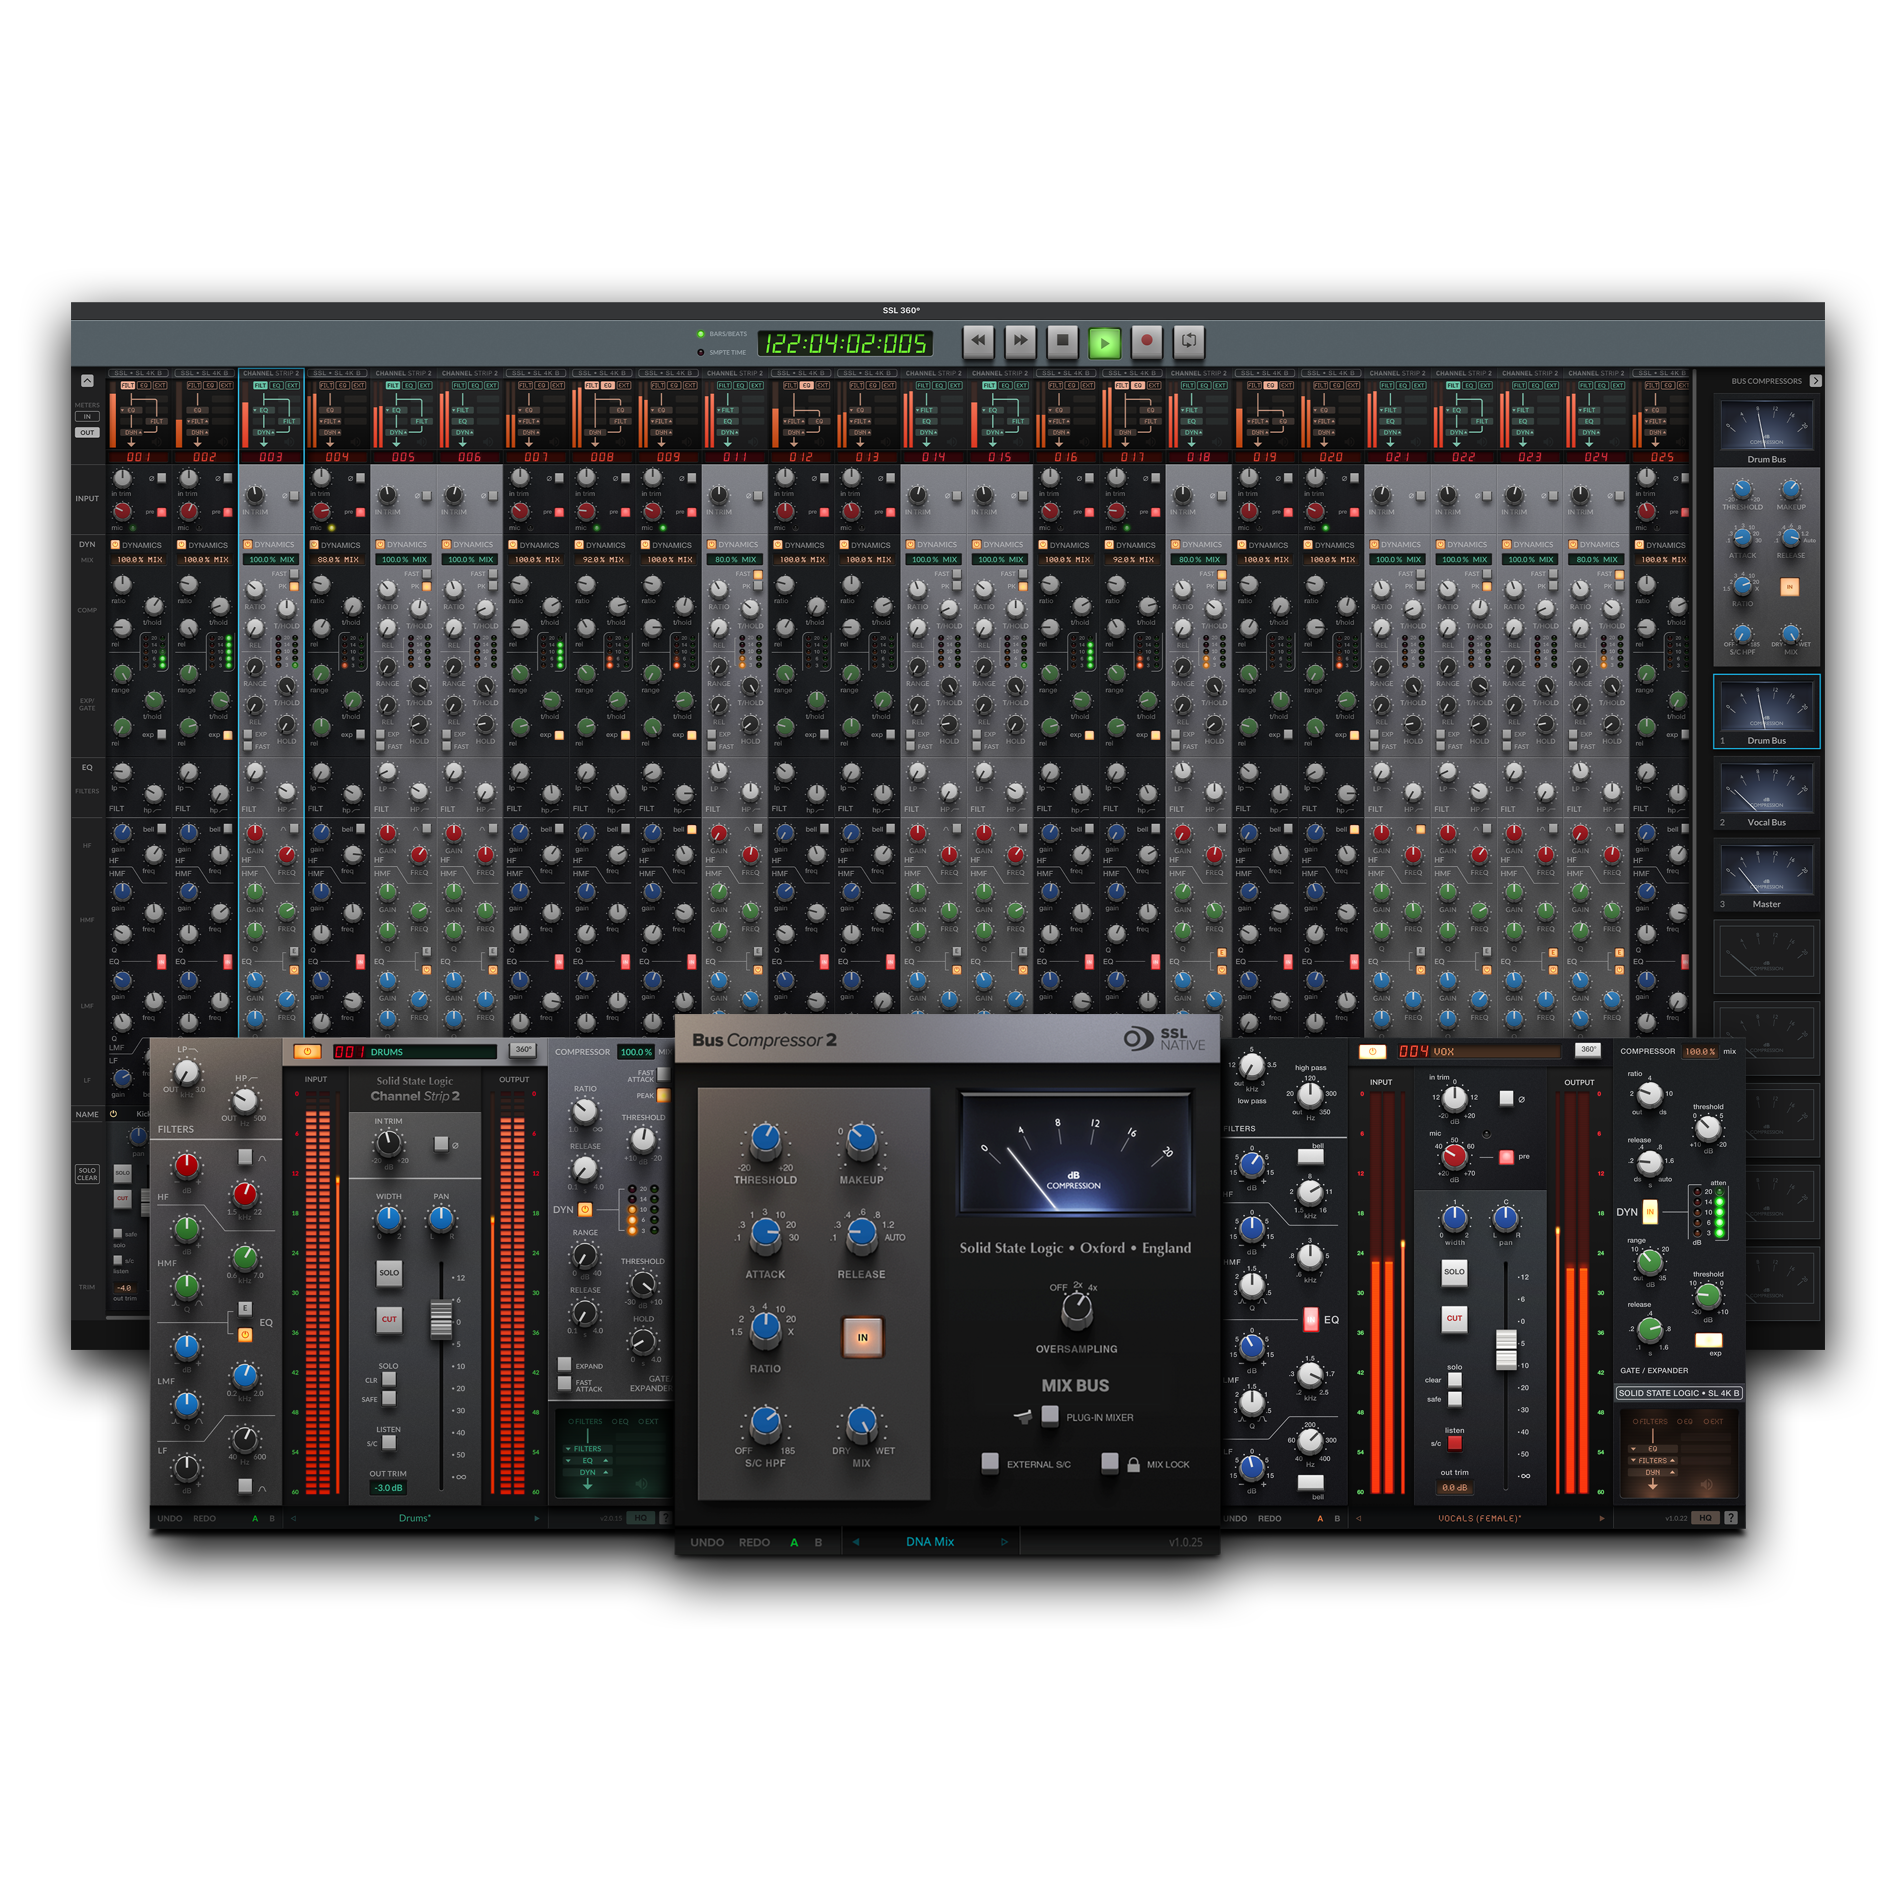Screen dimensions: 1897x1897
Task: Click SOLO on the Drums channel strip
Action: click(389, 1273)
